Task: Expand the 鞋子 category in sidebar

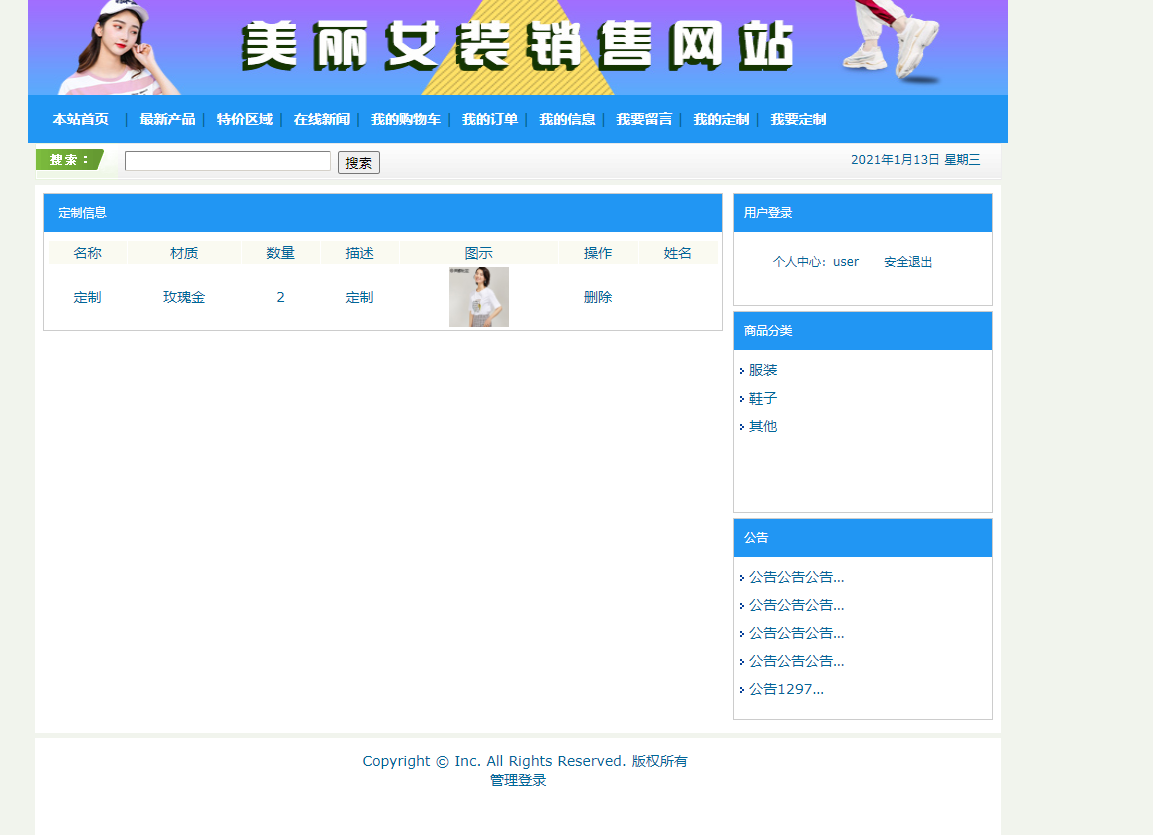Action: 762,398
